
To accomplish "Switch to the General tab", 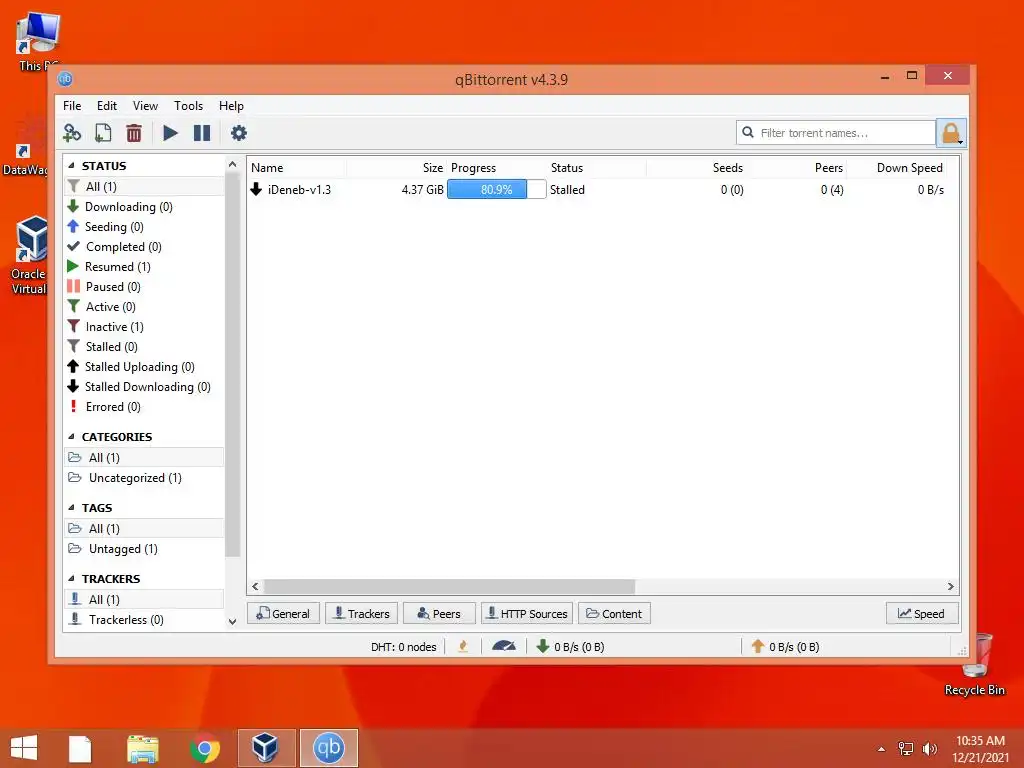I will [x=283, y=614].
